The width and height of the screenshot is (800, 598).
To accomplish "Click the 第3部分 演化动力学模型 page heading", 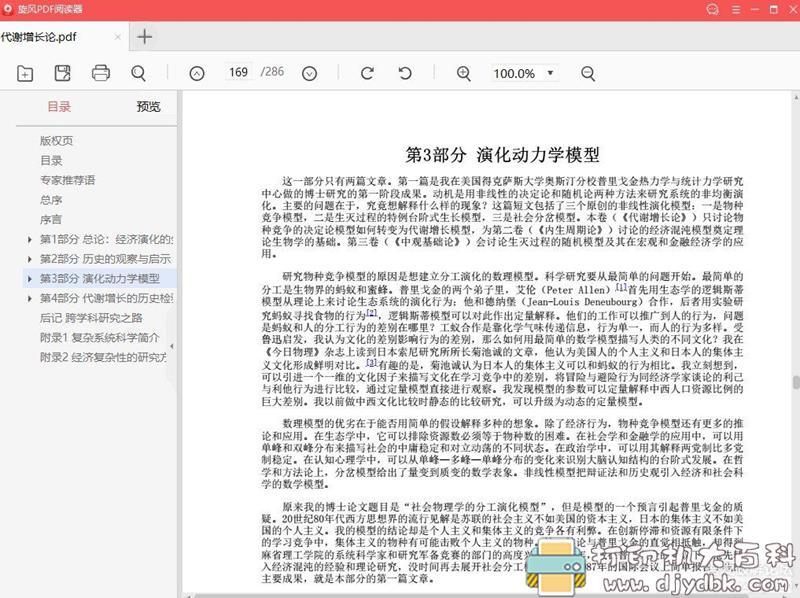I will pyautogui.click(x=502, y=155).
